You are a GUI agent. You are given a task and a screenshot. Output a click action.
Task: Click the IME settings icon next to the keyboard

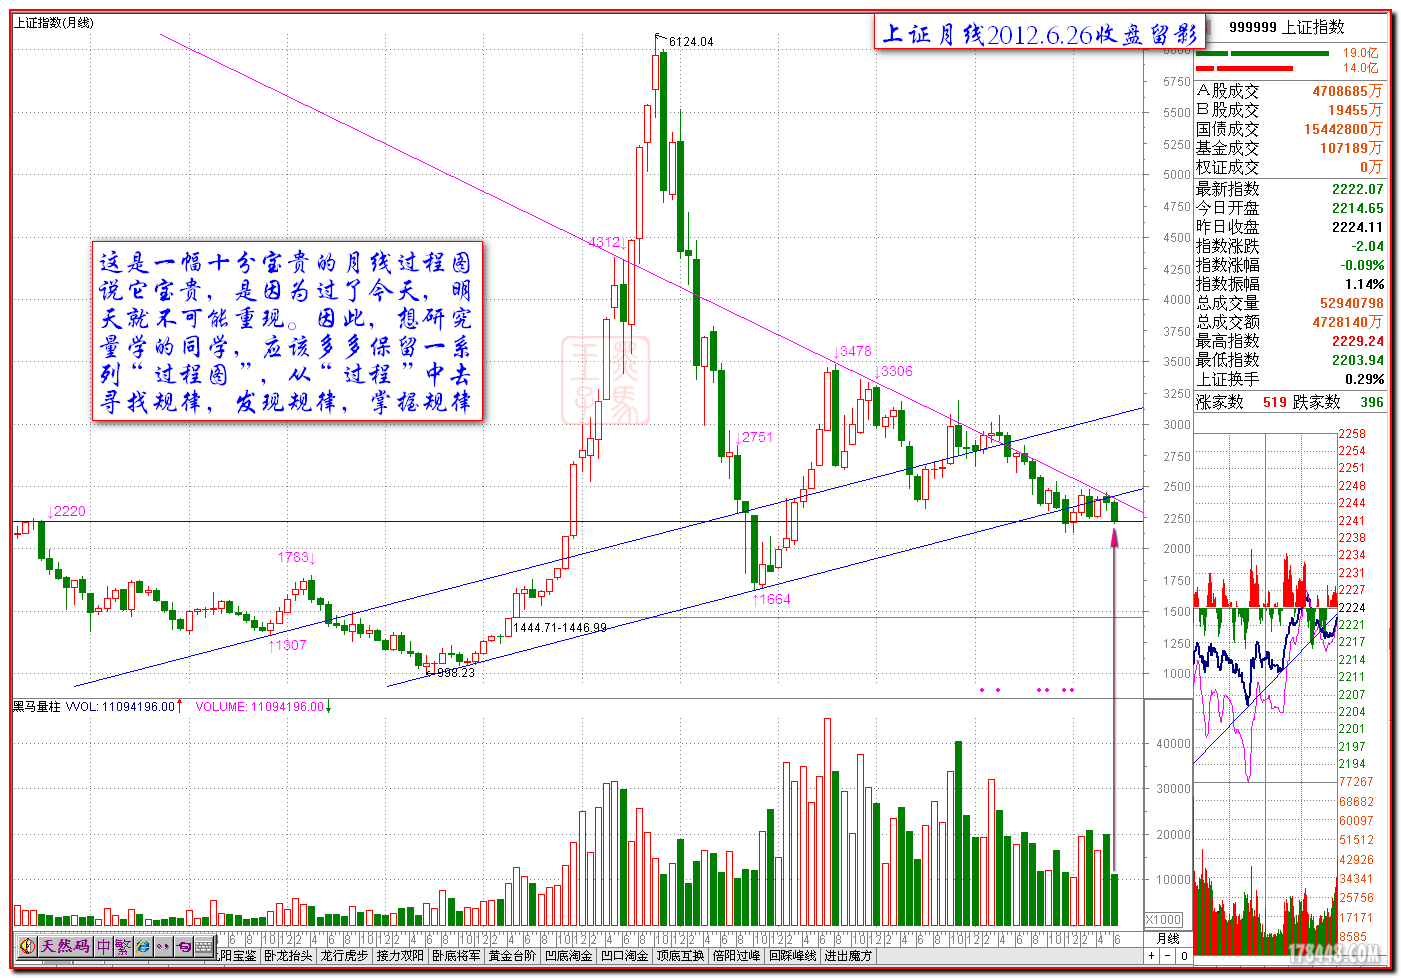[x=183, y=946]
